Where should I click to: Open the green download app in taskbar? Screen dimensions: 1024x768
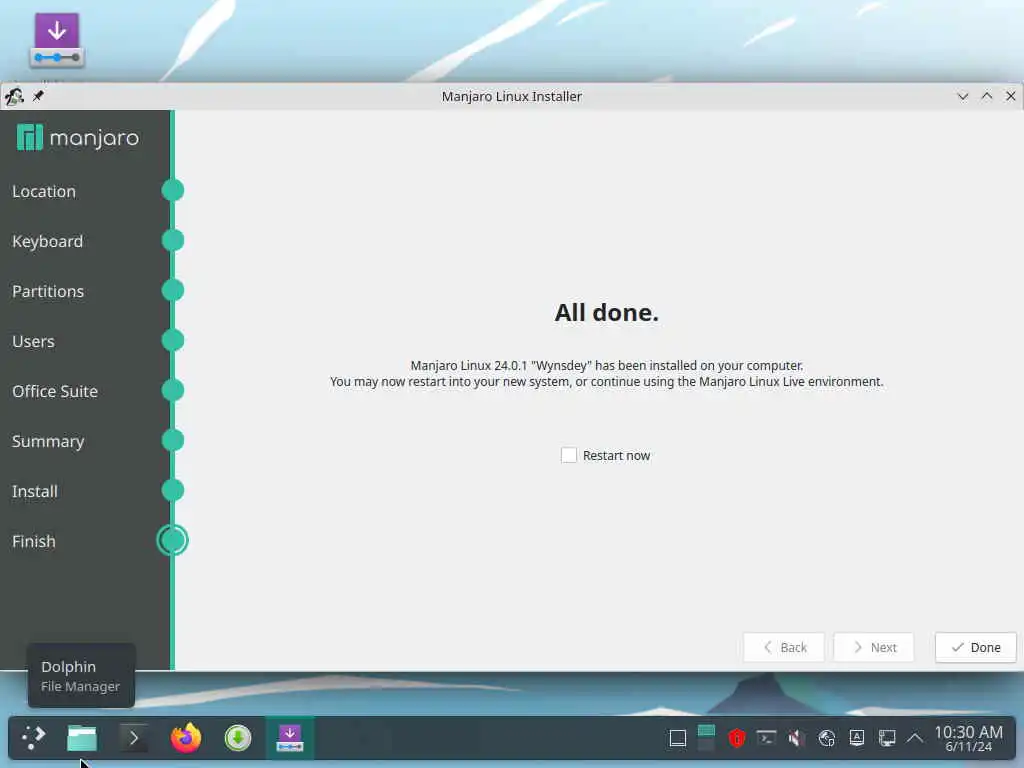[x=238, y=738]
